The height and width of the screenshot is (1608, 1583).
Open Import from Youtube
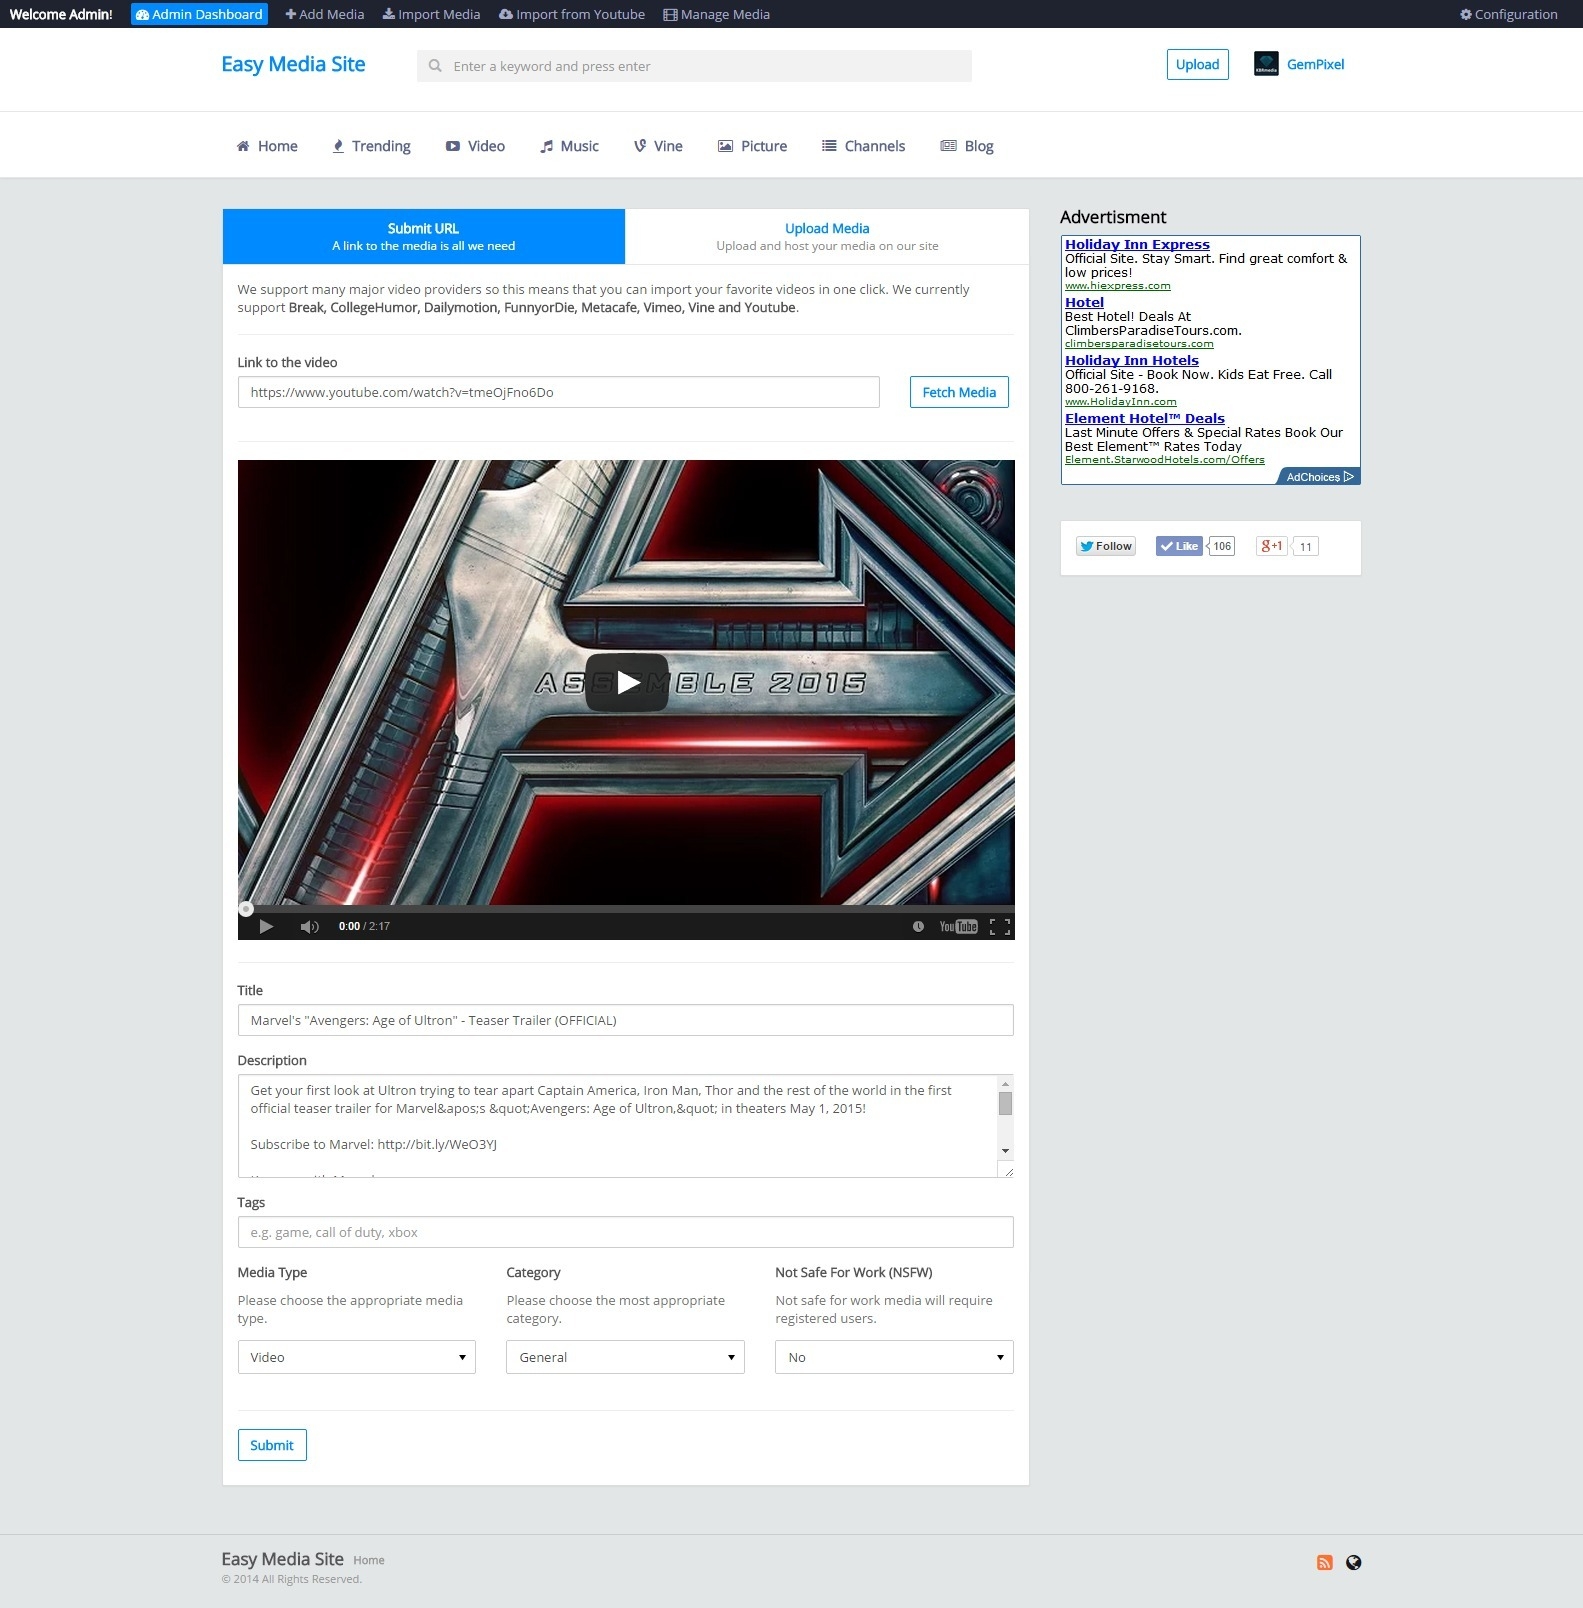[572, 14]
